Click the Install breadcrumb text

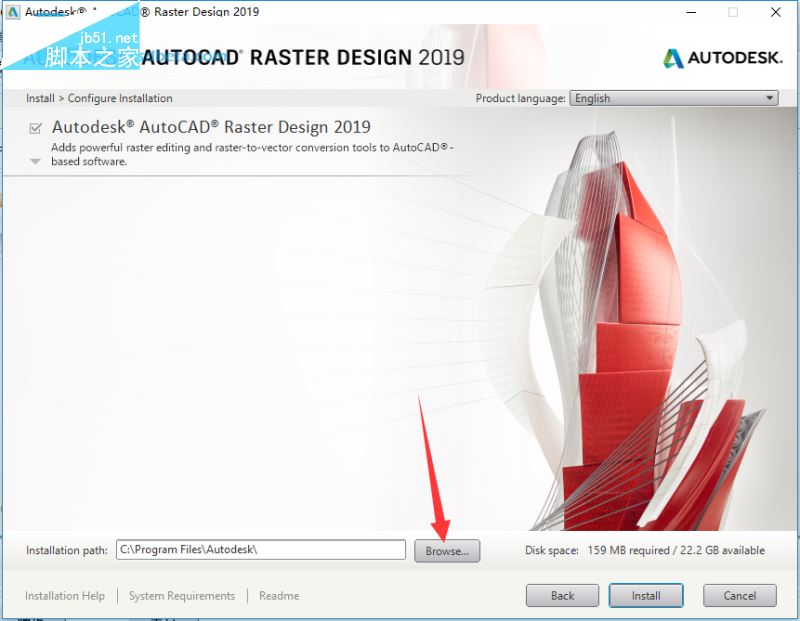[x=40, y=98]
